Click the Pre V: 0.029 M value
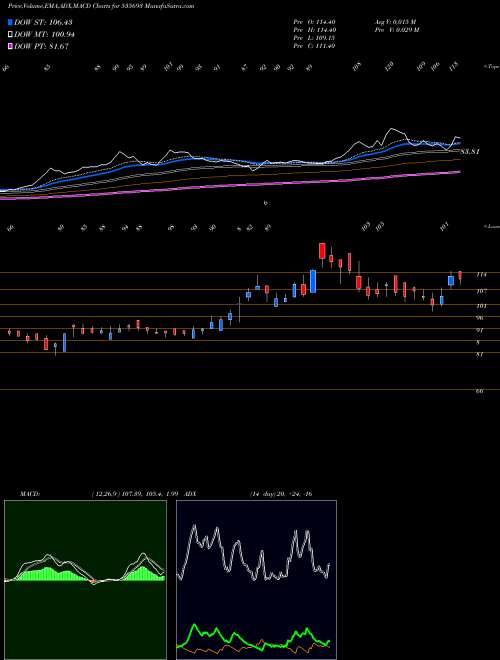Viewport: 500px width, 660px height. pyautogui.click(x=396, y=30)
